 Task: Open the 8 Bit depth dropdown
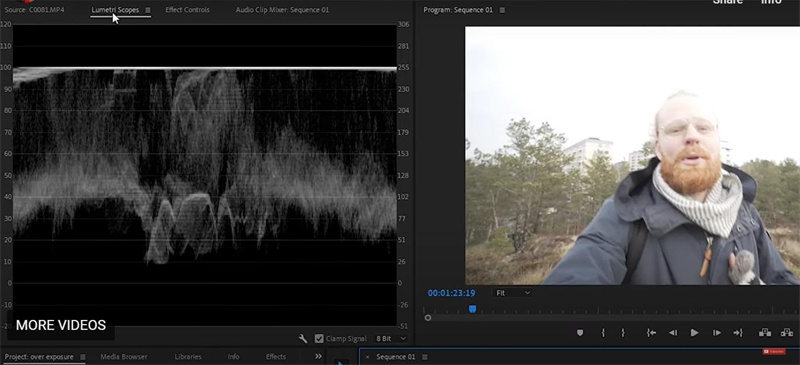click(x=391, y=338)
